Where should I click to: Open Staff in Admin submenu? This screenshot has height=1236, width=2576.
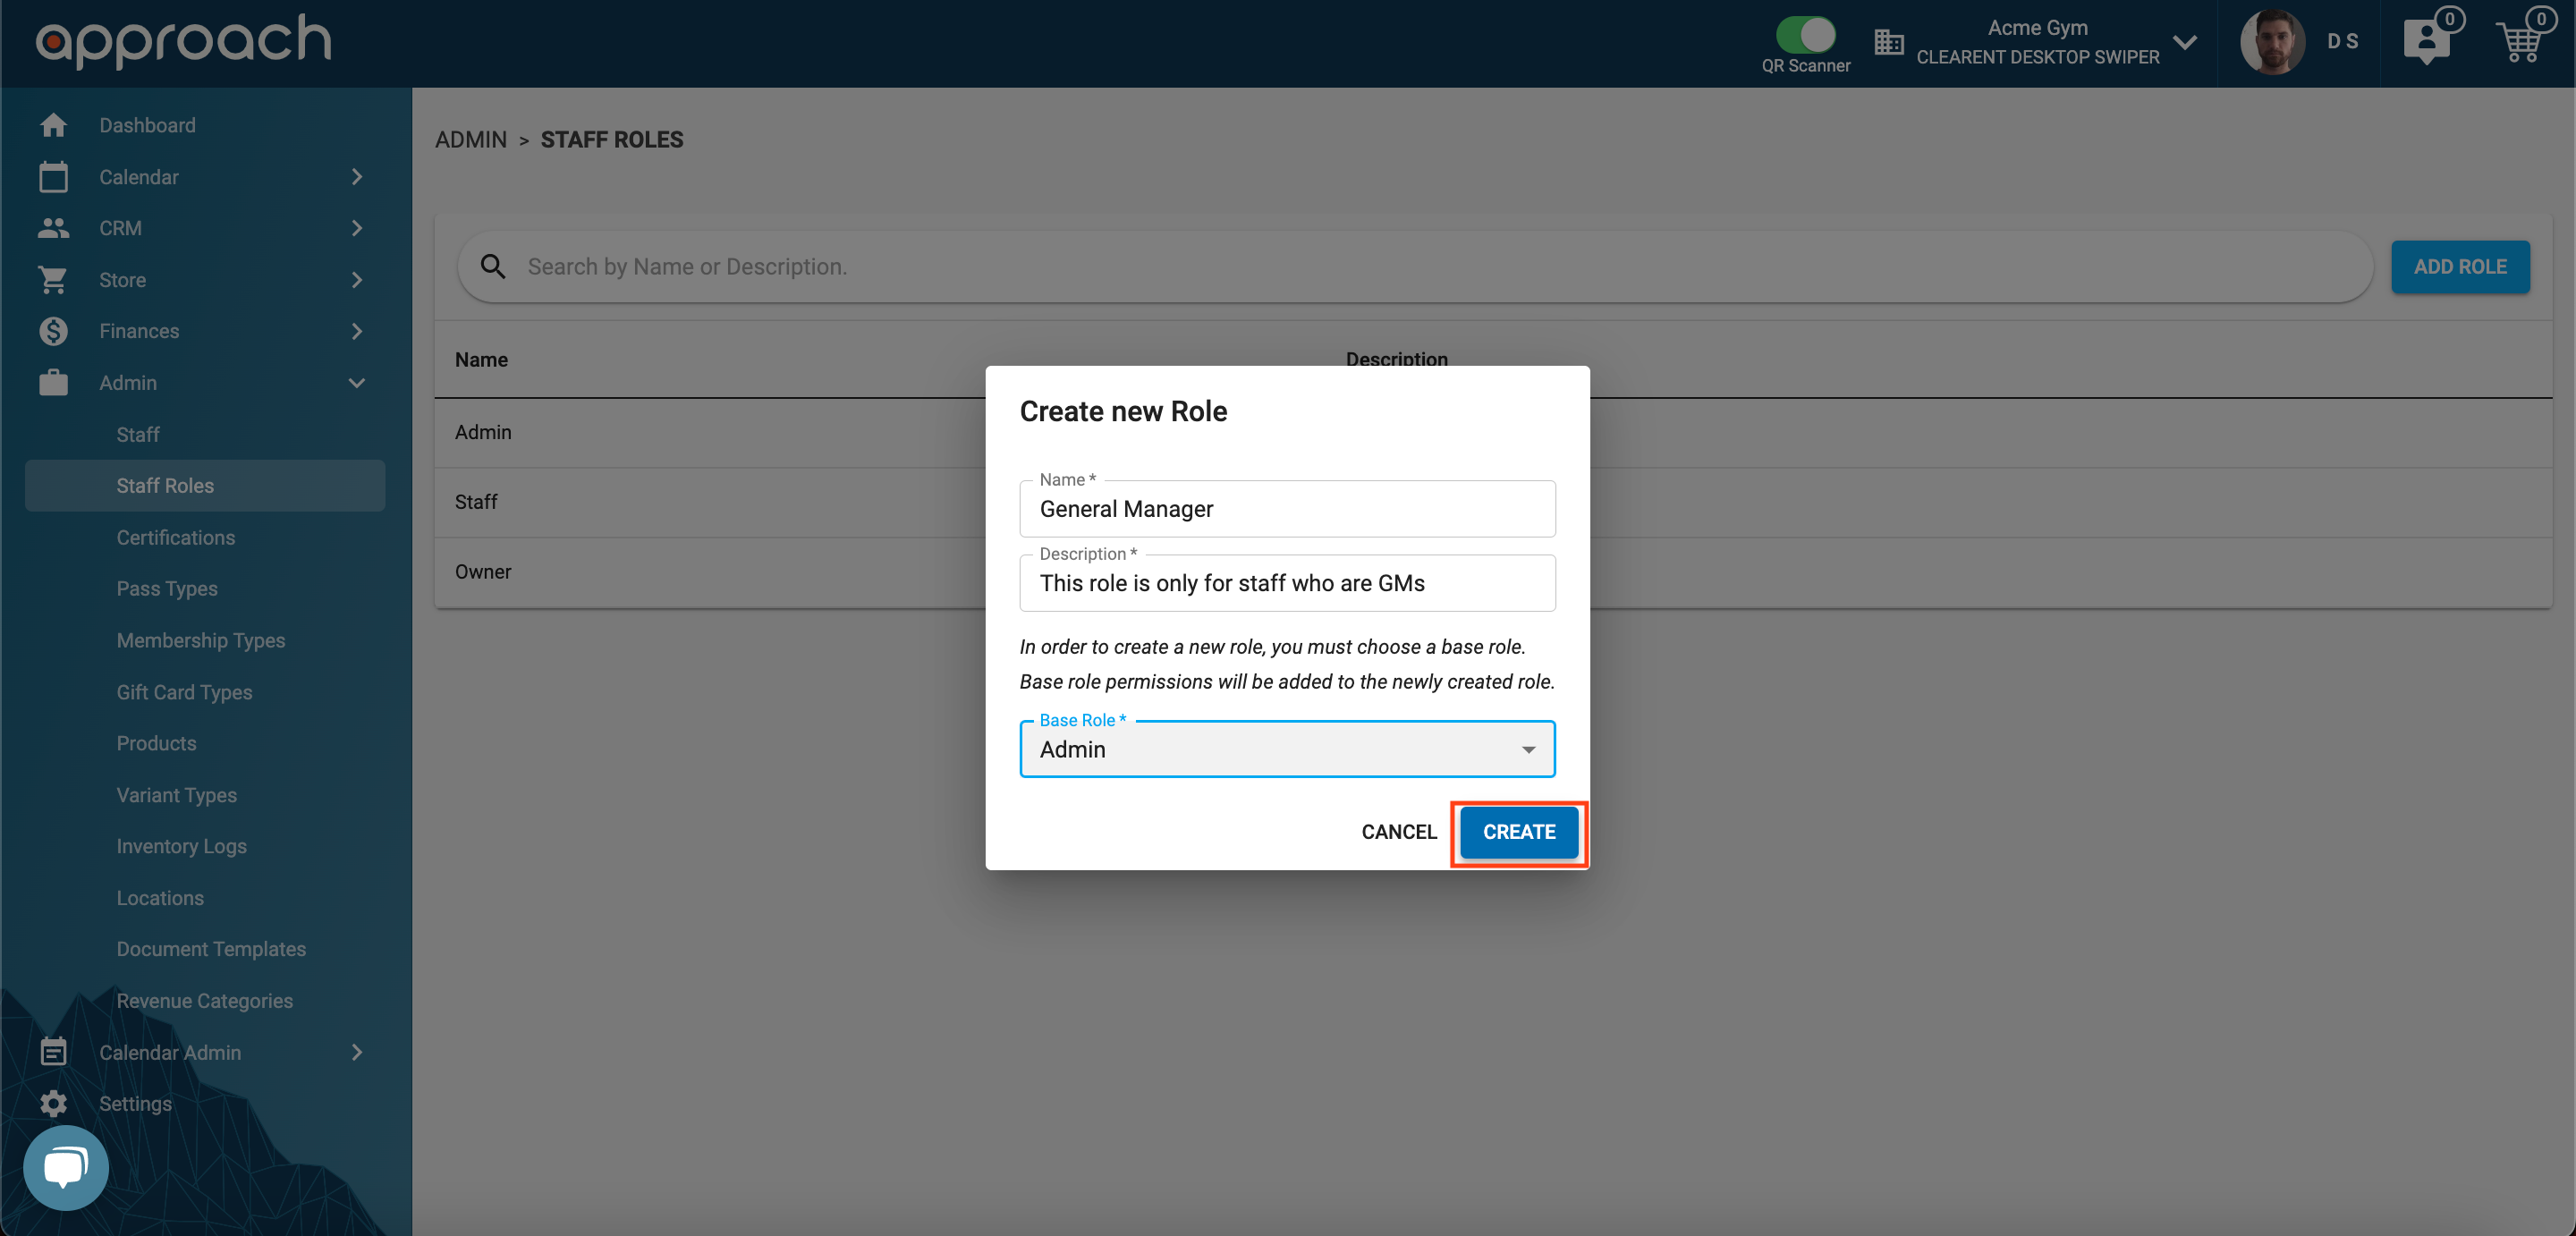click(x=138, y=434)
